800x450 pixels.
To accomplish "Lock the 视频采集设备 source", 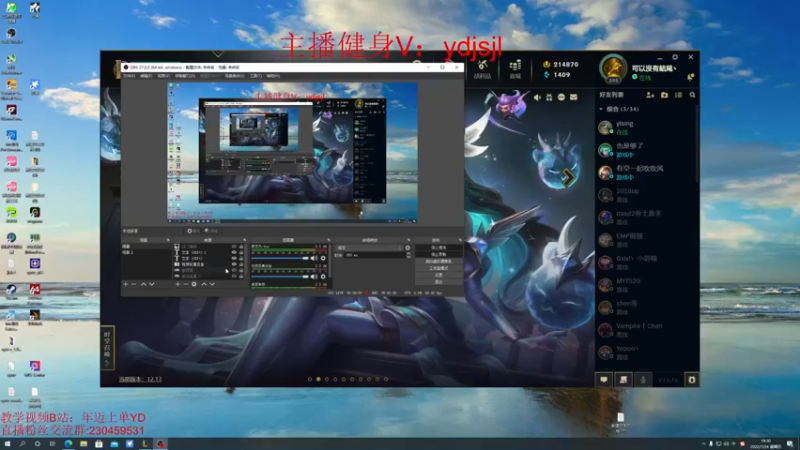I will click(x=241, y=264).
